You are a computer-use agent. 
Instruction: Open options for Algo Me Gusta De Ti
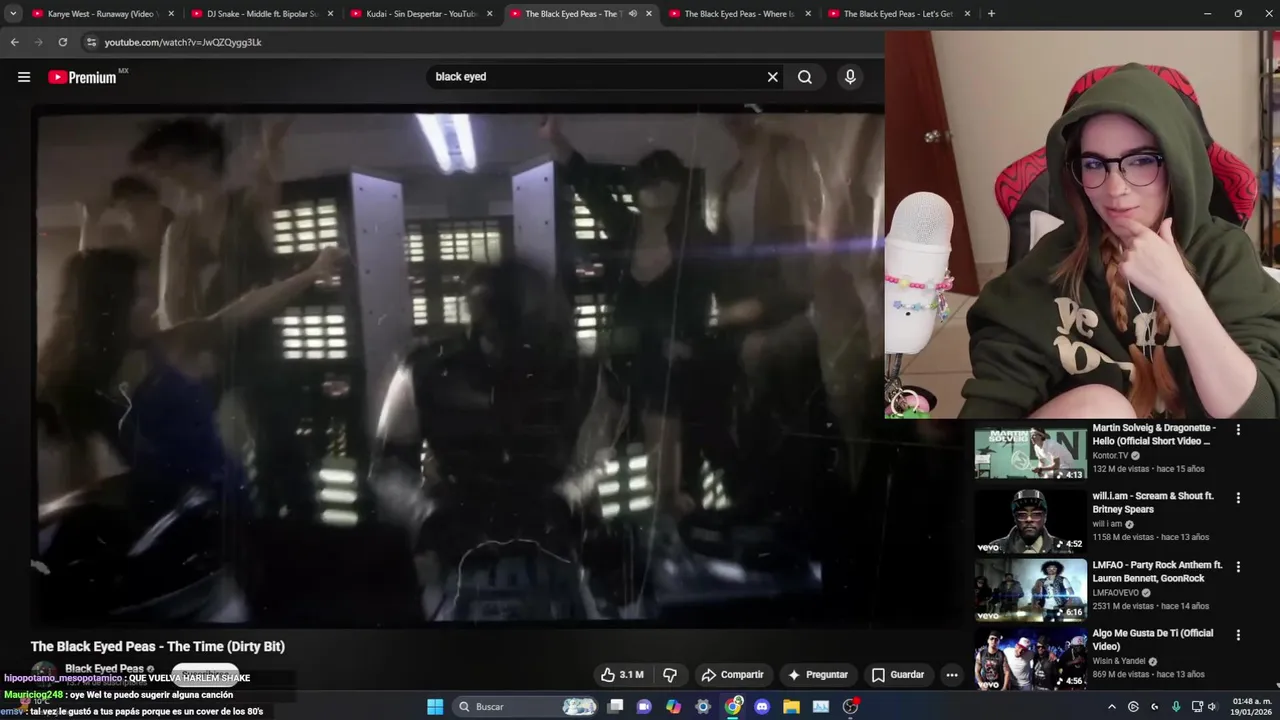point(1238,635)
